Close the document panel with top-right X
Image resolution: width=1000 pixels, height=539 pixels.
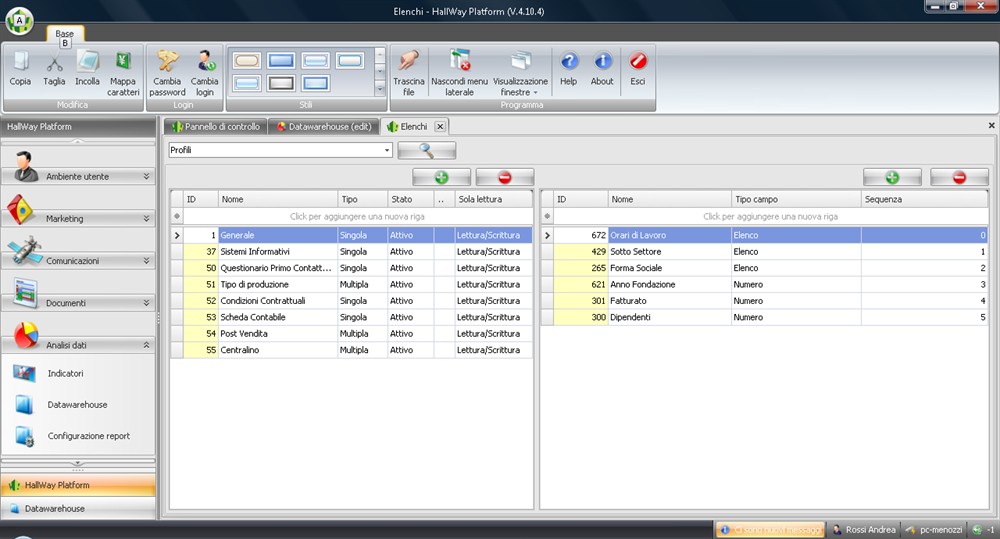(x=992, y=126)
